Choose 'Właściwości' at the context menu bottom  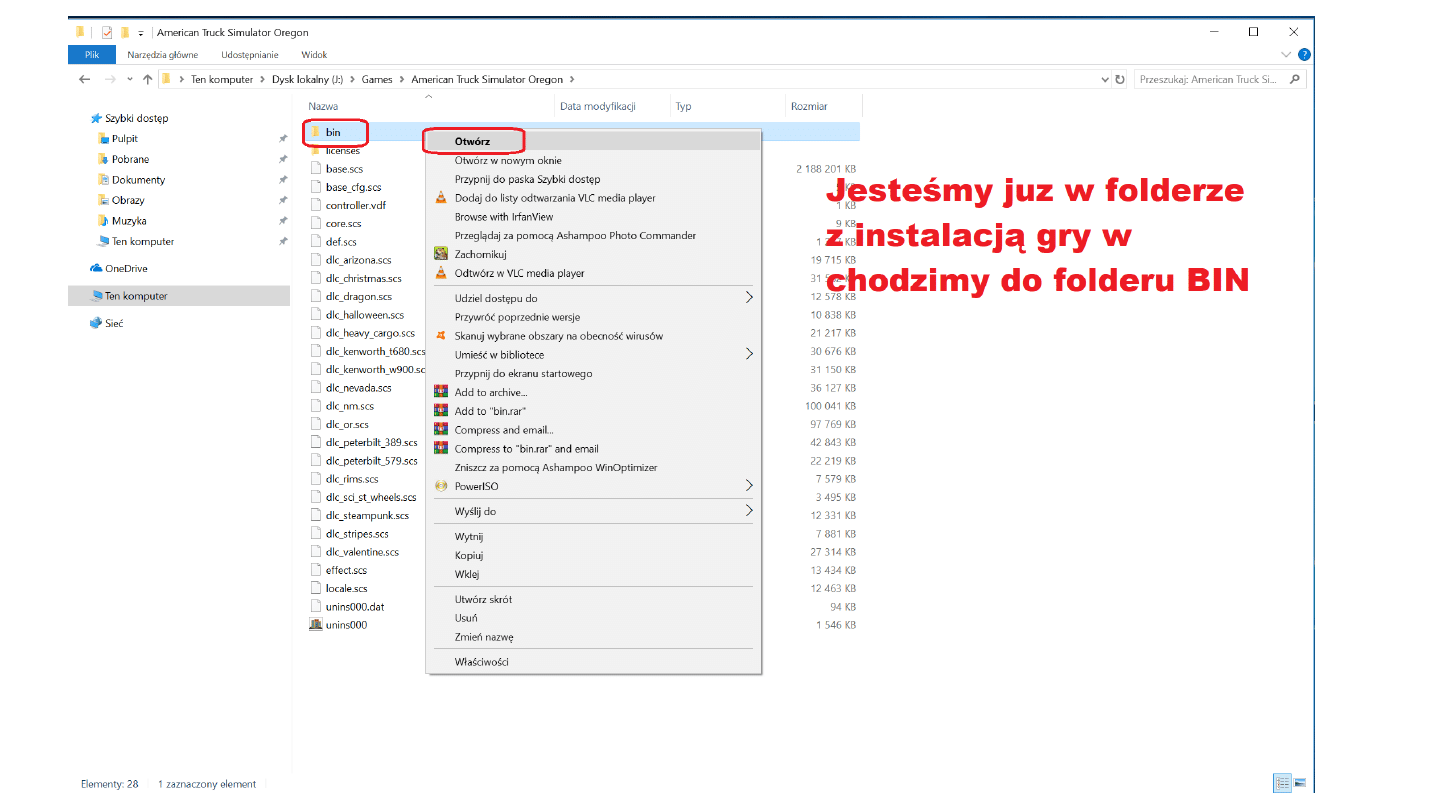pos(481,662)
